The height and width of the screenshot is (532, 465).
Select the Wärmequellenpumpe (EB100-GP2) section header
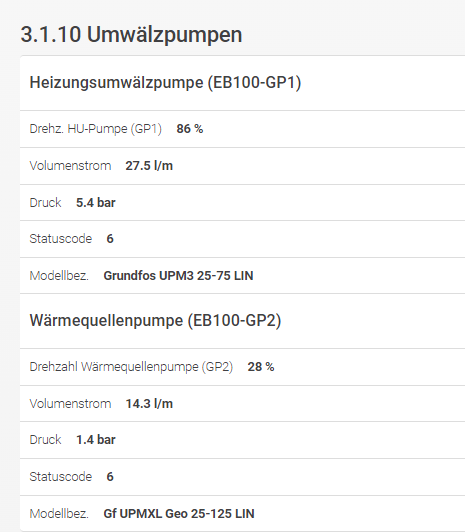[x=155, y=321]
